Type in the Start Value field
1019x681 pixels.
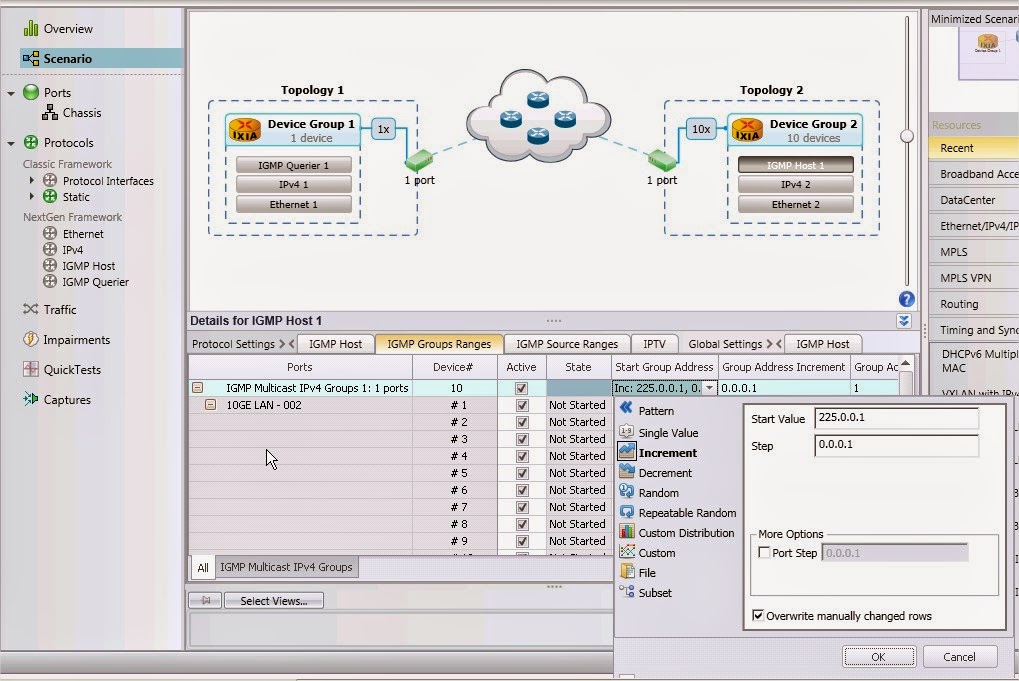(x=895, y=418)
